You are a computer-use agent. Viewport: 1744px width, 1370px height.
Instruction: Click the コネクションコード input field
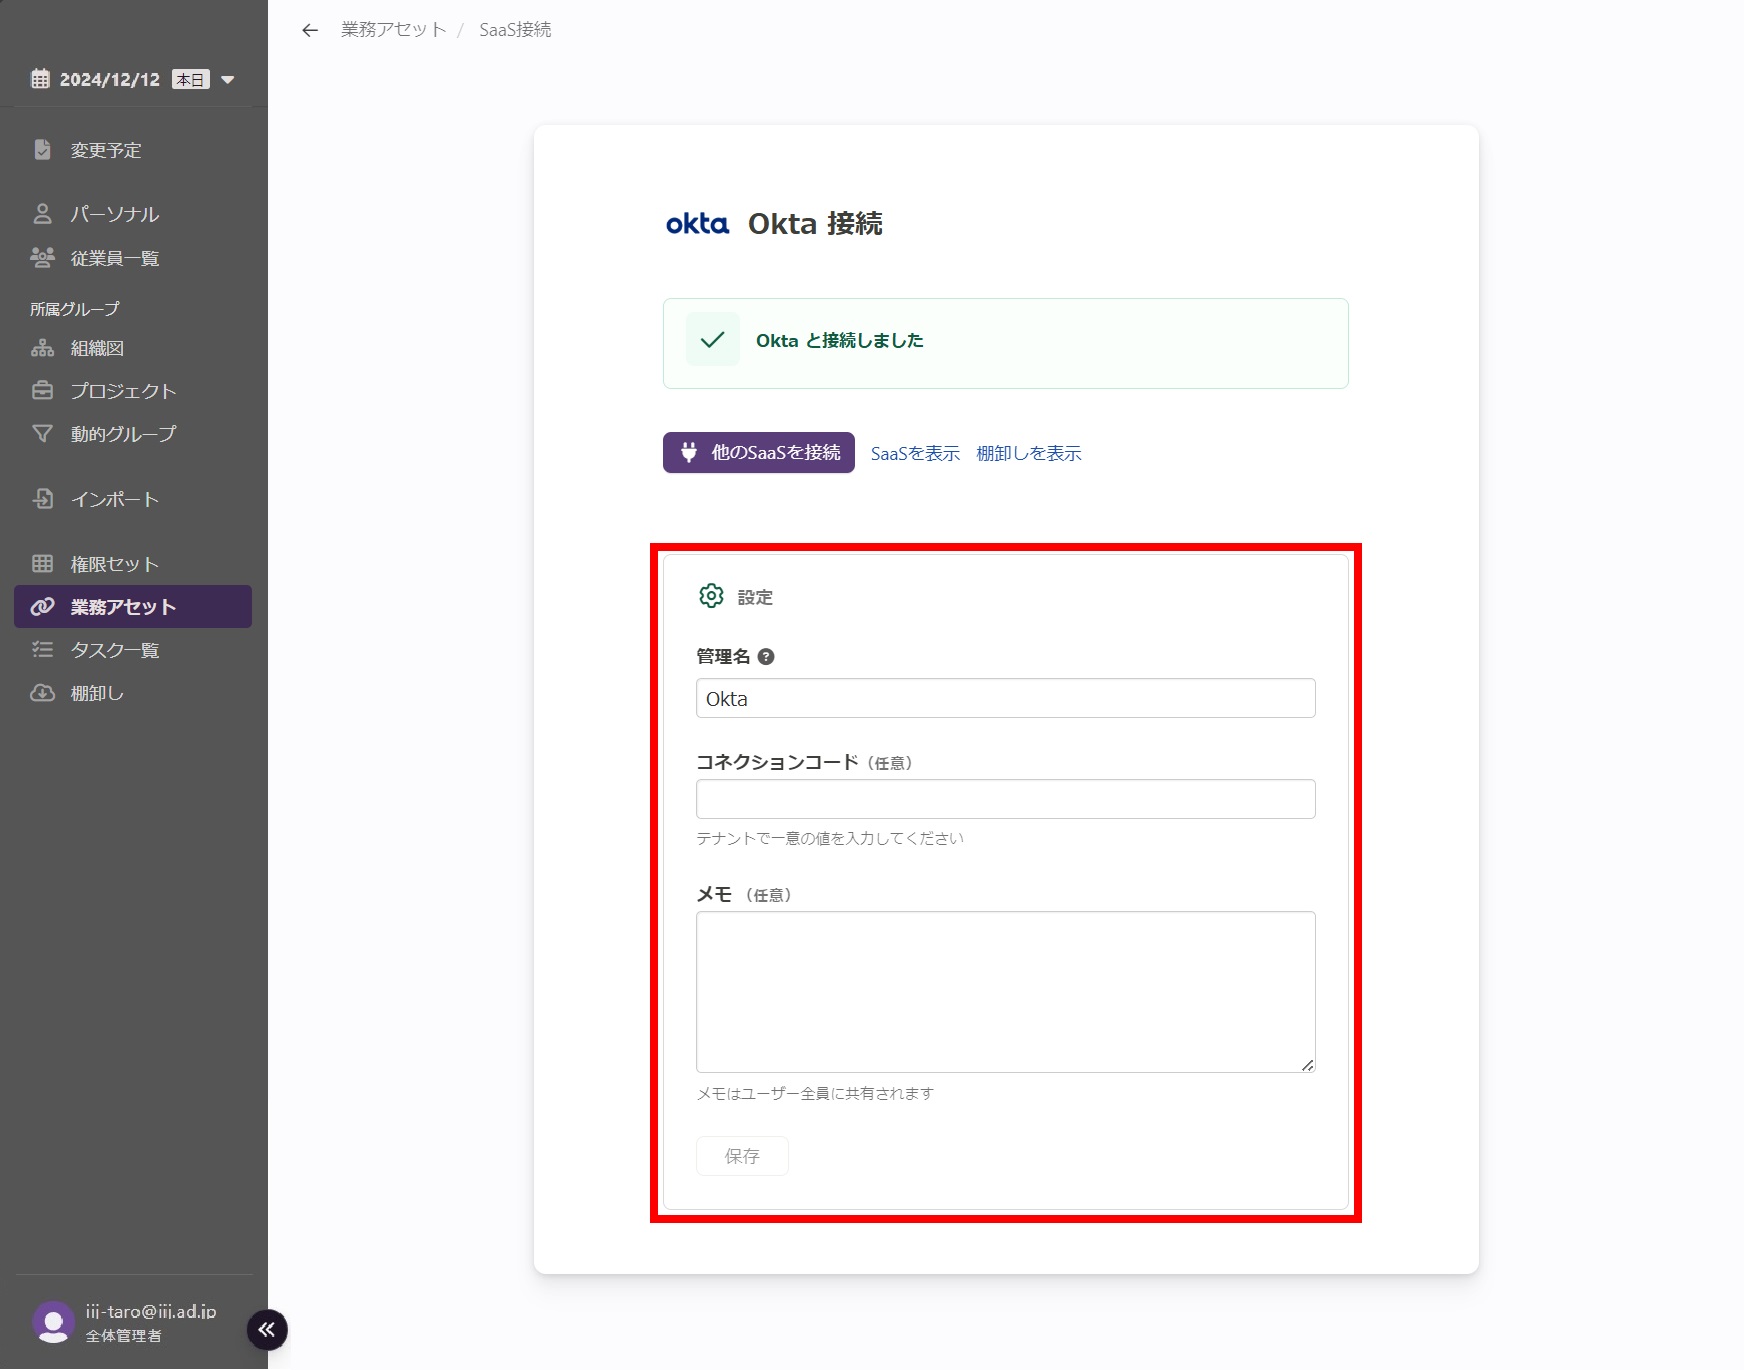coord(1006,799)
